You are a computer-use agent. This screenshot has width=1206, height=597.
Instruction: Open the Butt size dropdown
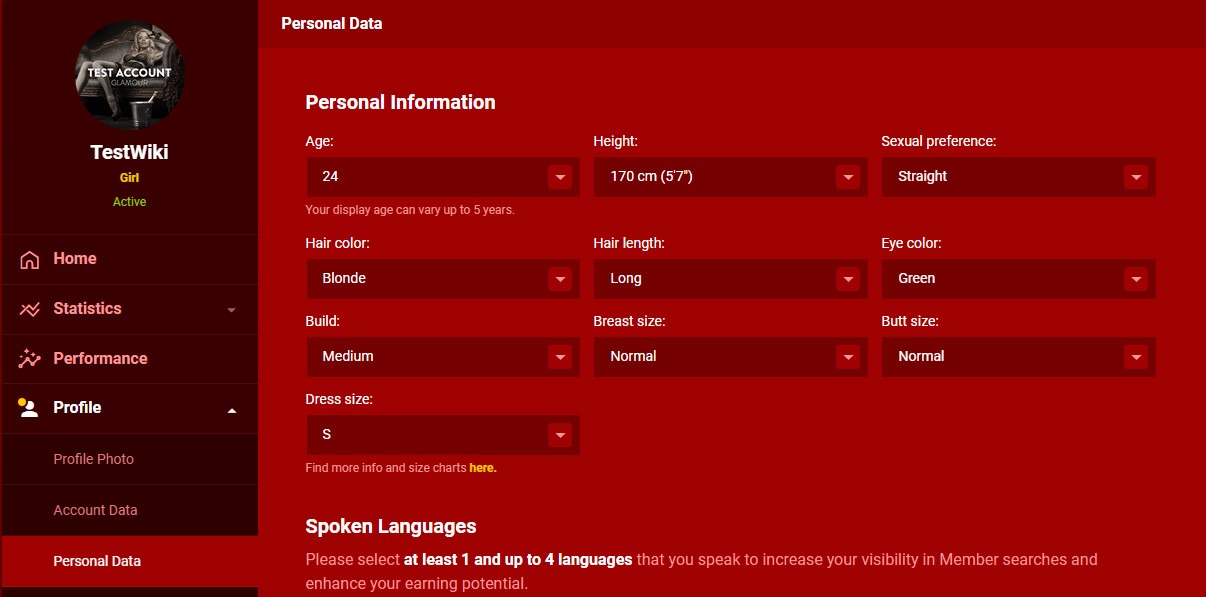point(1019,357)
